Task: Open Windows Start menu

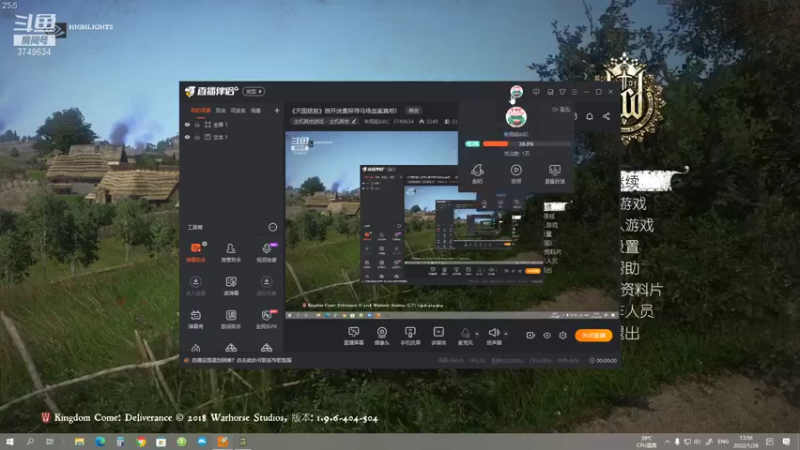Action: point(9,442)
